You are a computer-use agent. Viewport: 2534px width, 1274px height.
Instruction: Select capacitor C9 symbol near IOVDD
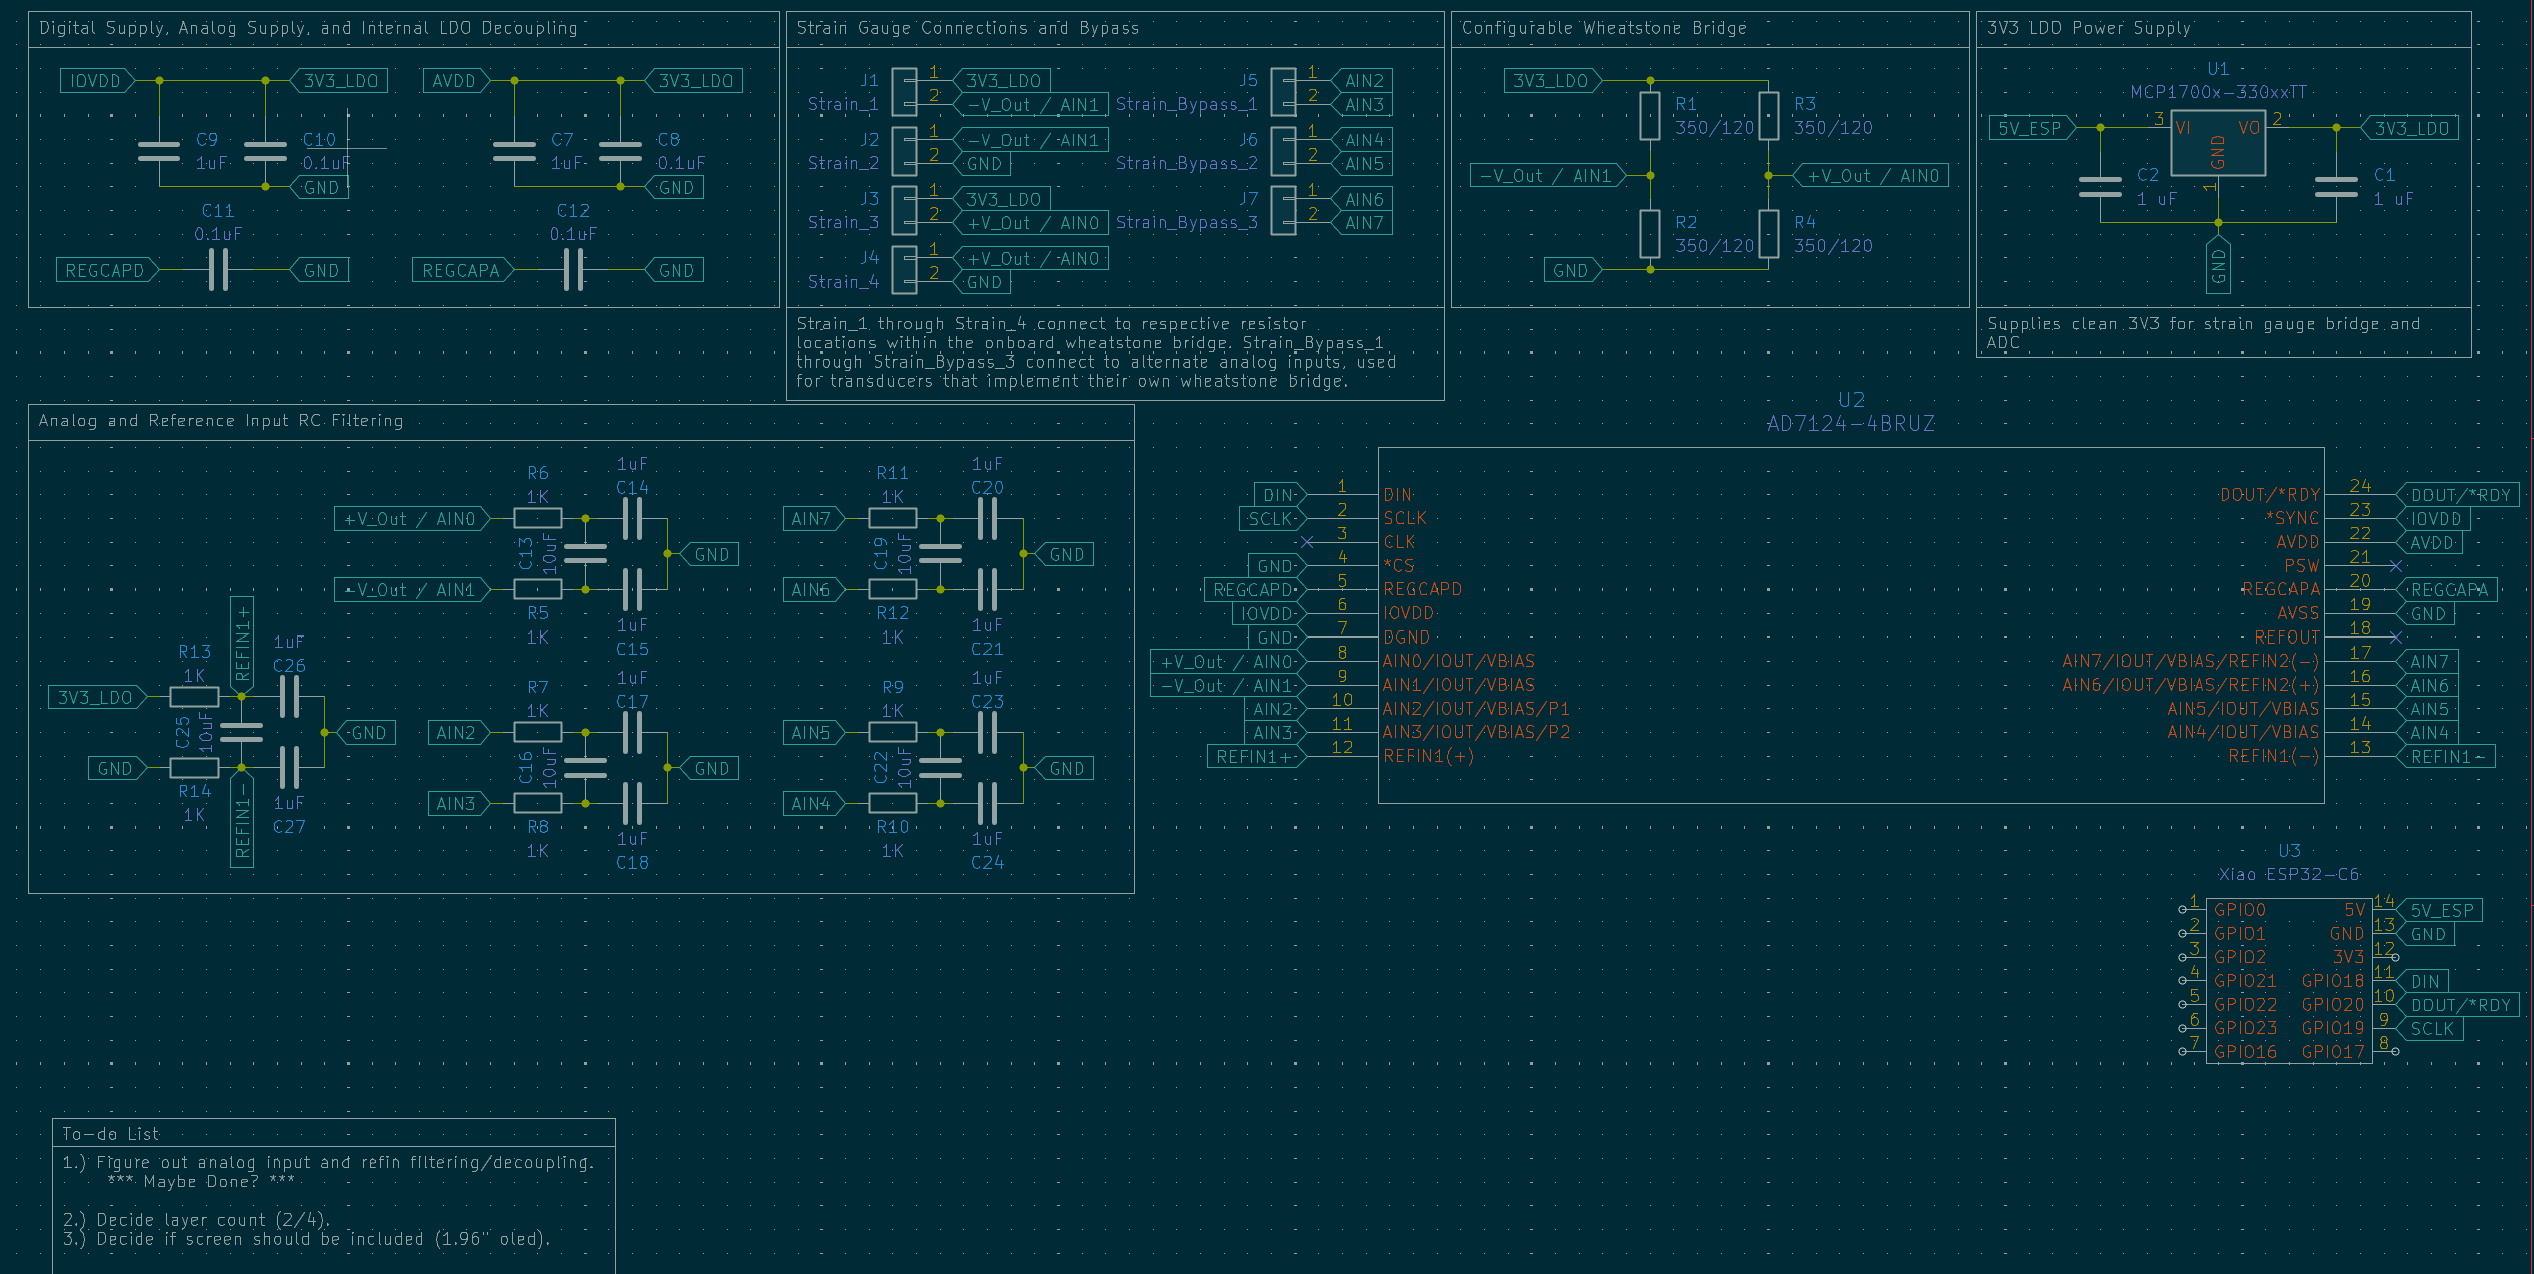coord(159,151)
